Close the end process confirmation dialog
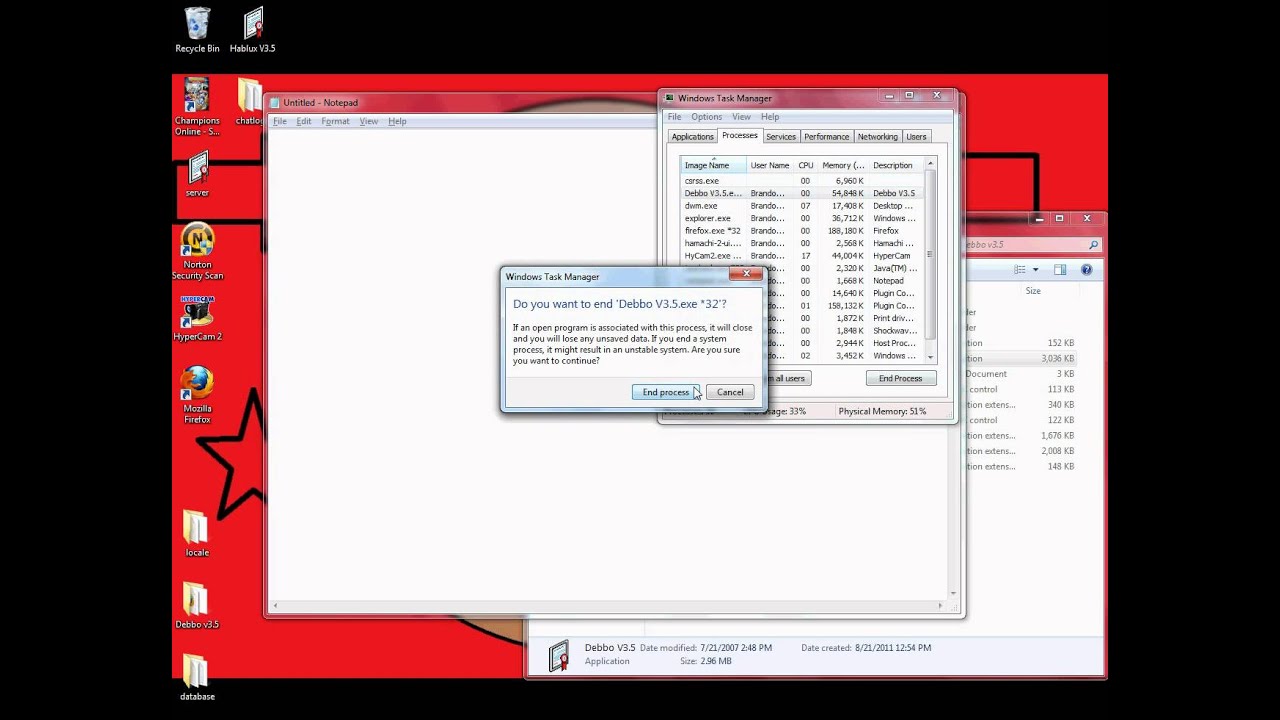The height and width of the screenshot is (720, 1280). pos(746,274)
